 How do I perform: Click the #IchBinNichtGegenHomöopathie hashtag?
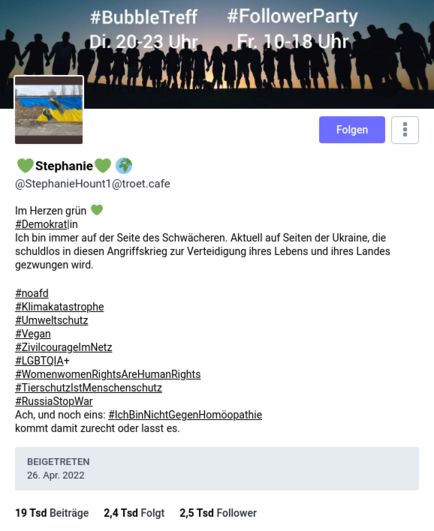coord(185,415)
